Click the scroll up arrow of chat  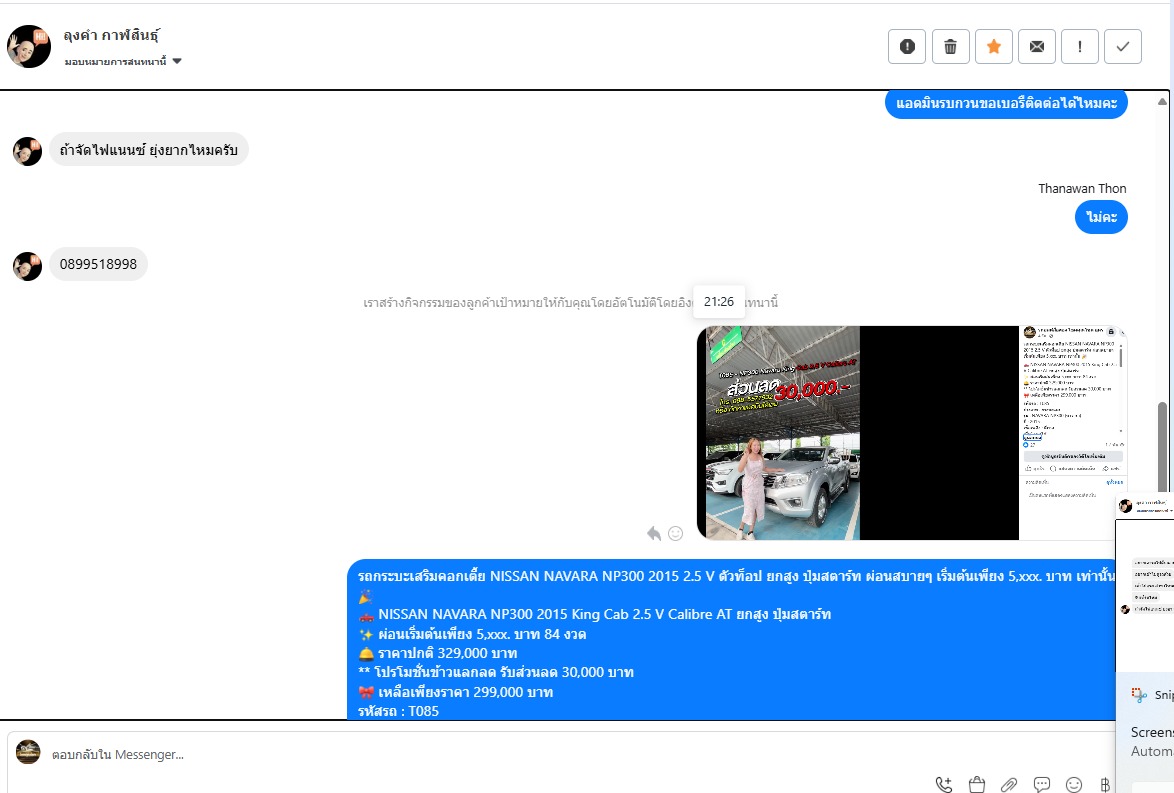1162,102
